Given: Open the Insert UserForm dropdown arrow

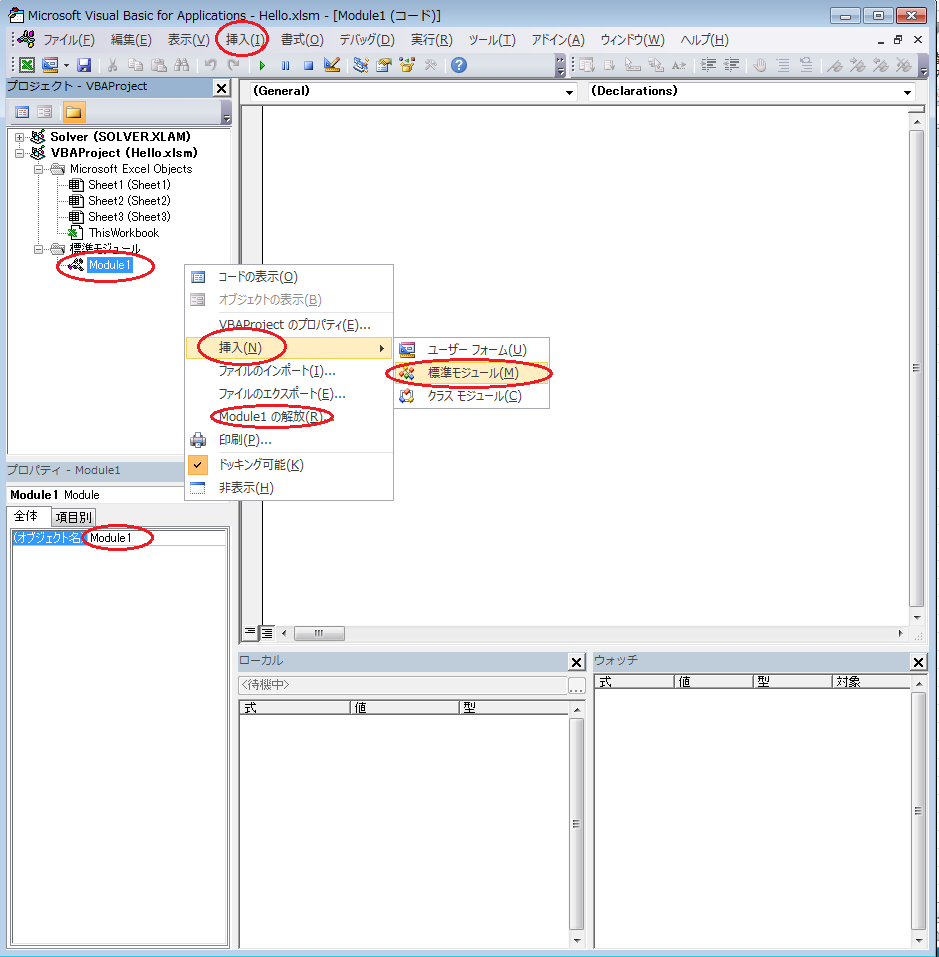Looking at the screenshot, I should pos(66,65).
